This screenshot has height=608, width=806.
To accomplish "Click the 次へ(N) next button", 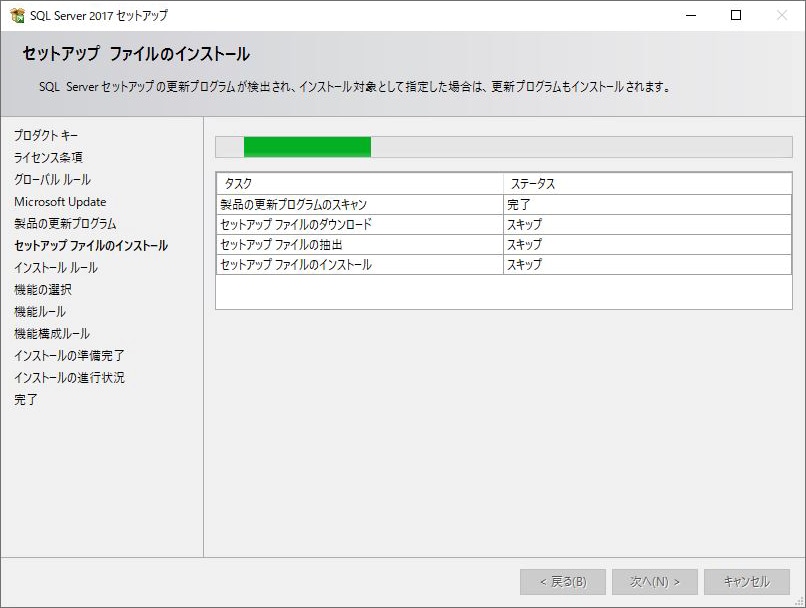I will (x=655, y=582).
